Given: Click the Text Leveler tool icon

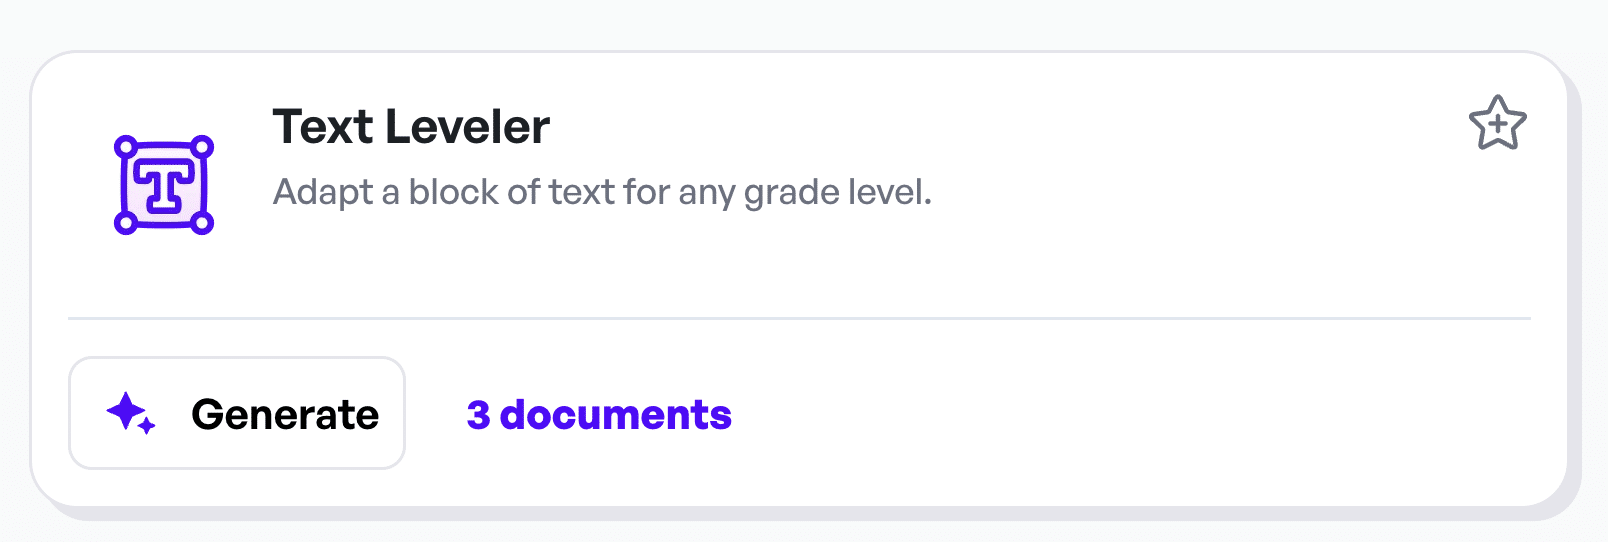Looking at the screenshot, I should tap(164, 185).
